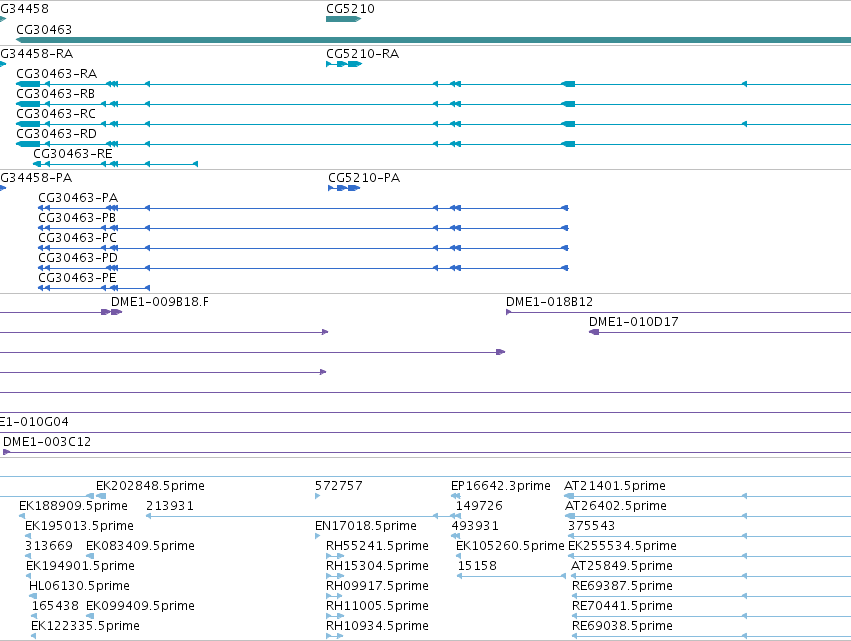Select feature 493931

(475, 526)
